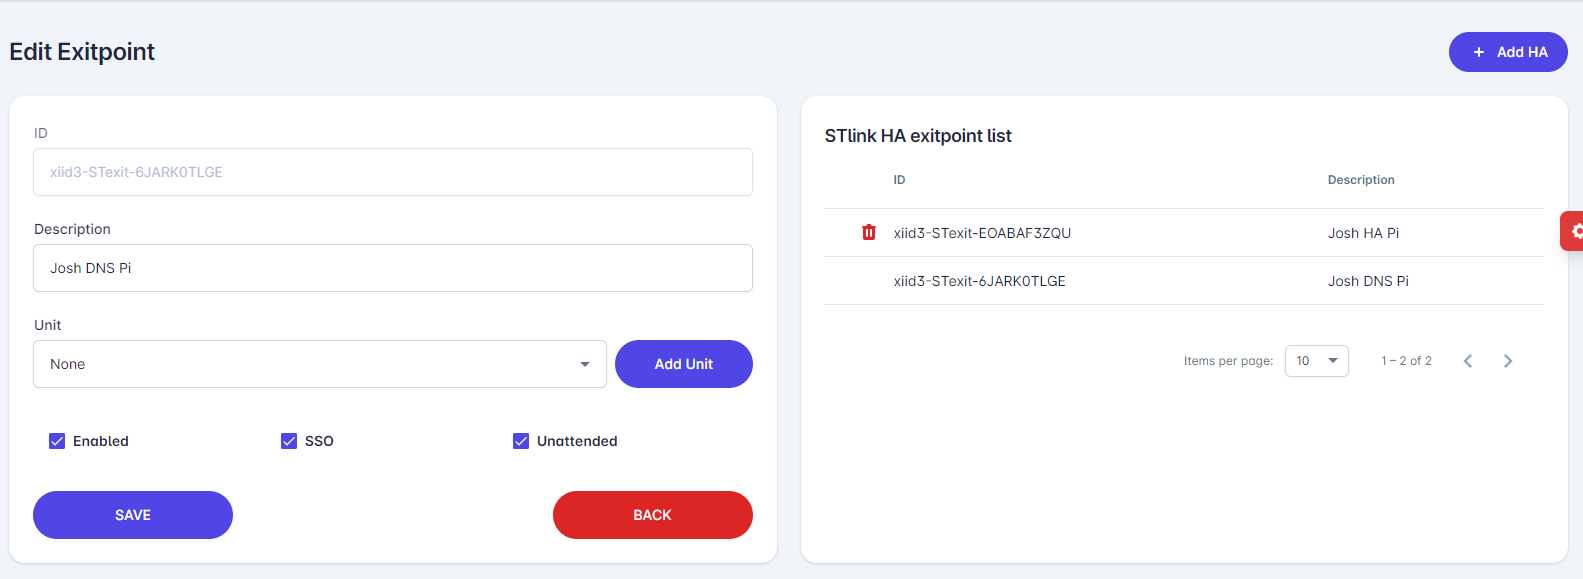This screenshot has width=1583, height=579.
Task: Expand the items per page selector
Action: (1316, 361)
